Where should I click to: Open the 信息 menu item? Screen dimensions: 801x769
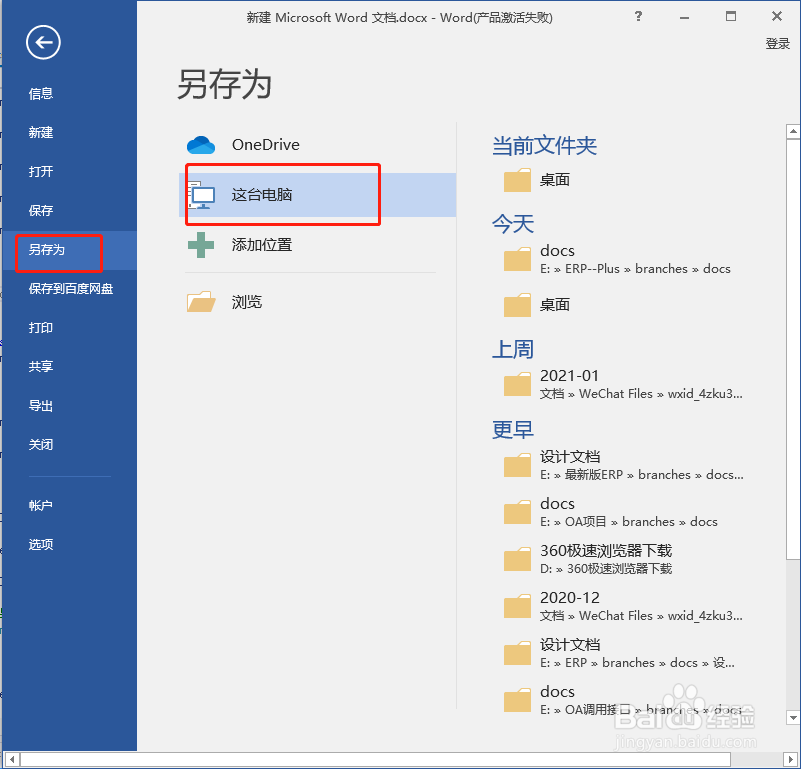coord(41,94)
